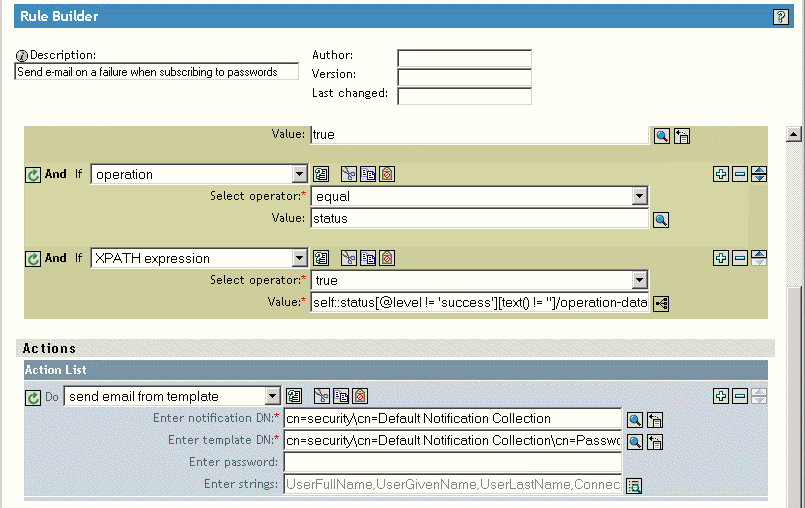The height and width of the screenshot is (508, 805).
Task: Click the Author text field
Action: (x=464, y=58)
